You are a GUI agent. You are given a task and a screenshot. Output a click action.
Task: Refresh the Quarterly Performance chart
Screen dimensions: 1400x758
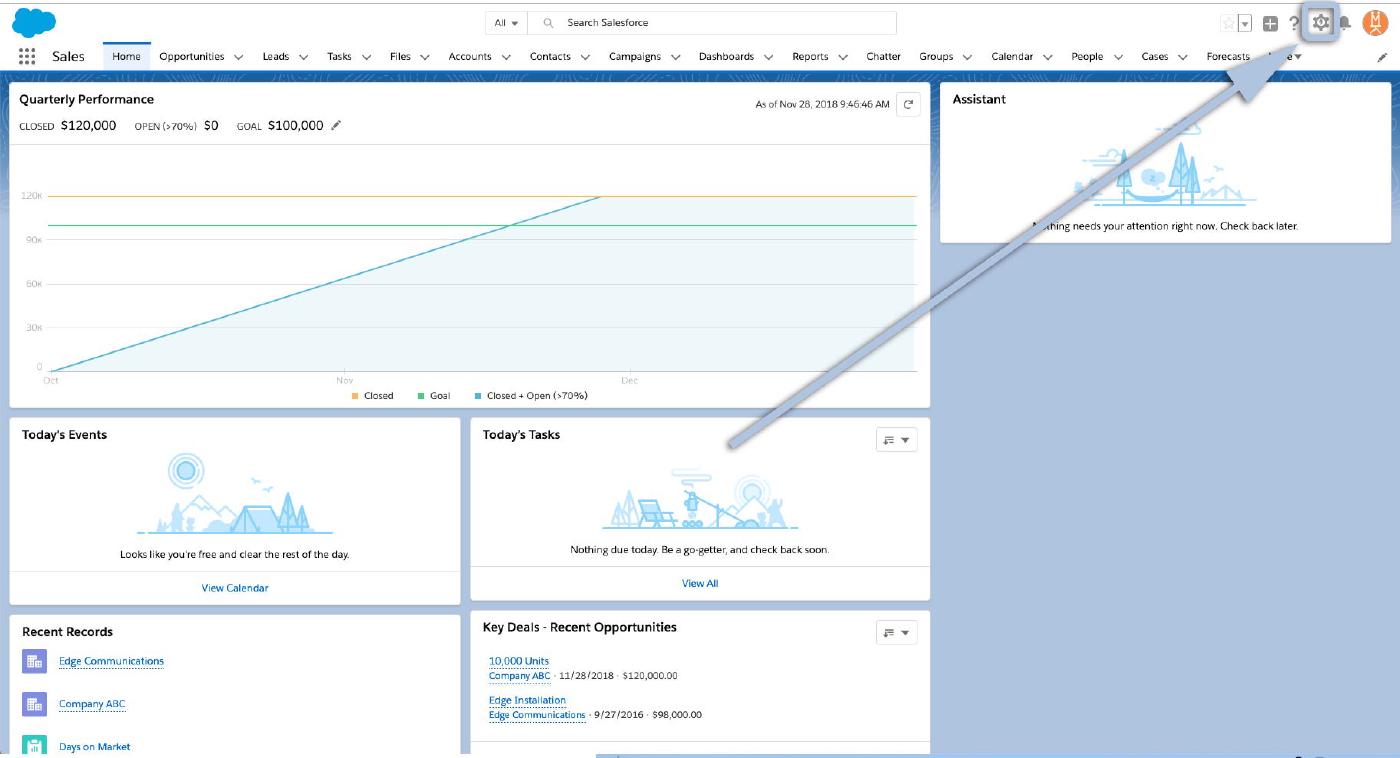[x=908, y=104]
